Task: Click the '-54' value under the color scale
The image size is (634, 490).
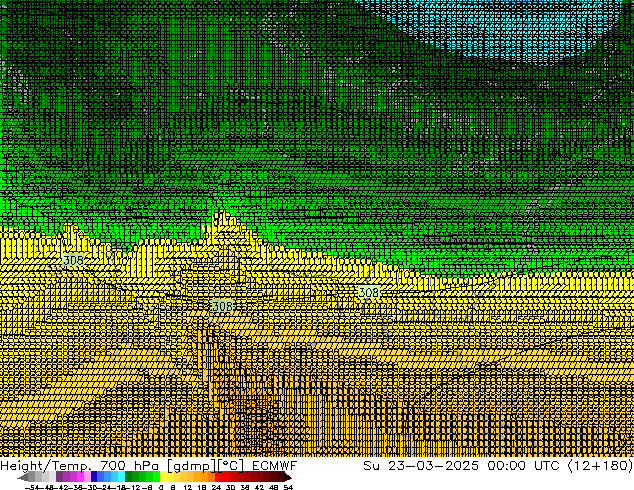Action: click(34, 487)
